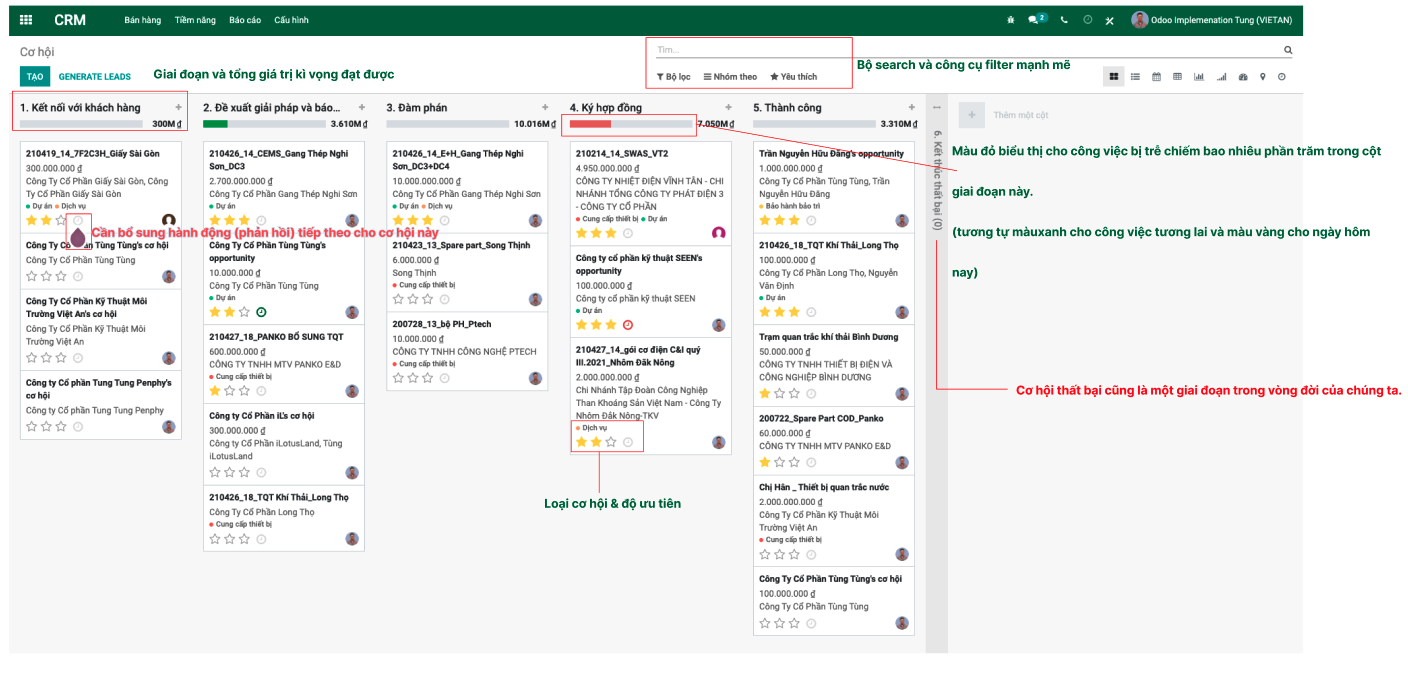Screen dimensions: 1408x681
Task: Click the activity clock on 200728_13_bộ PH_Ptech card
Action: pos(444,378)
